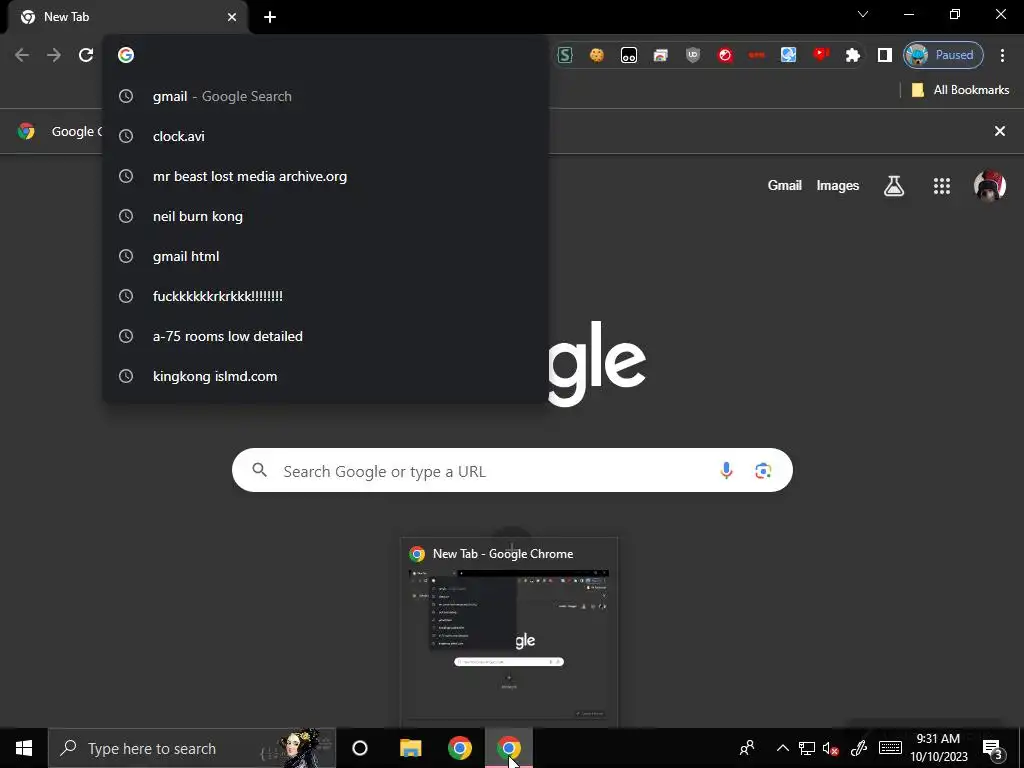Go forward with the right arrow button
The image size is (1024, 768).
[x=54, y=55]
